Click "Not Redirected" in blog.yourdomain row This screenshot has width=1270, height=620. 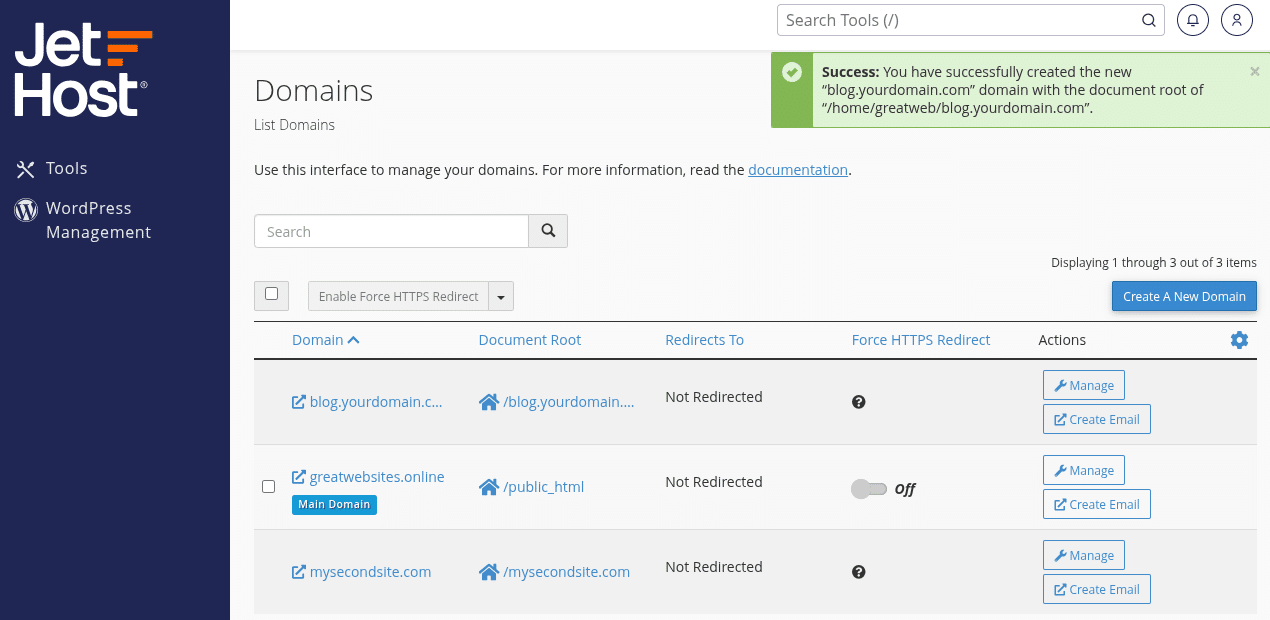click(714, 397)
